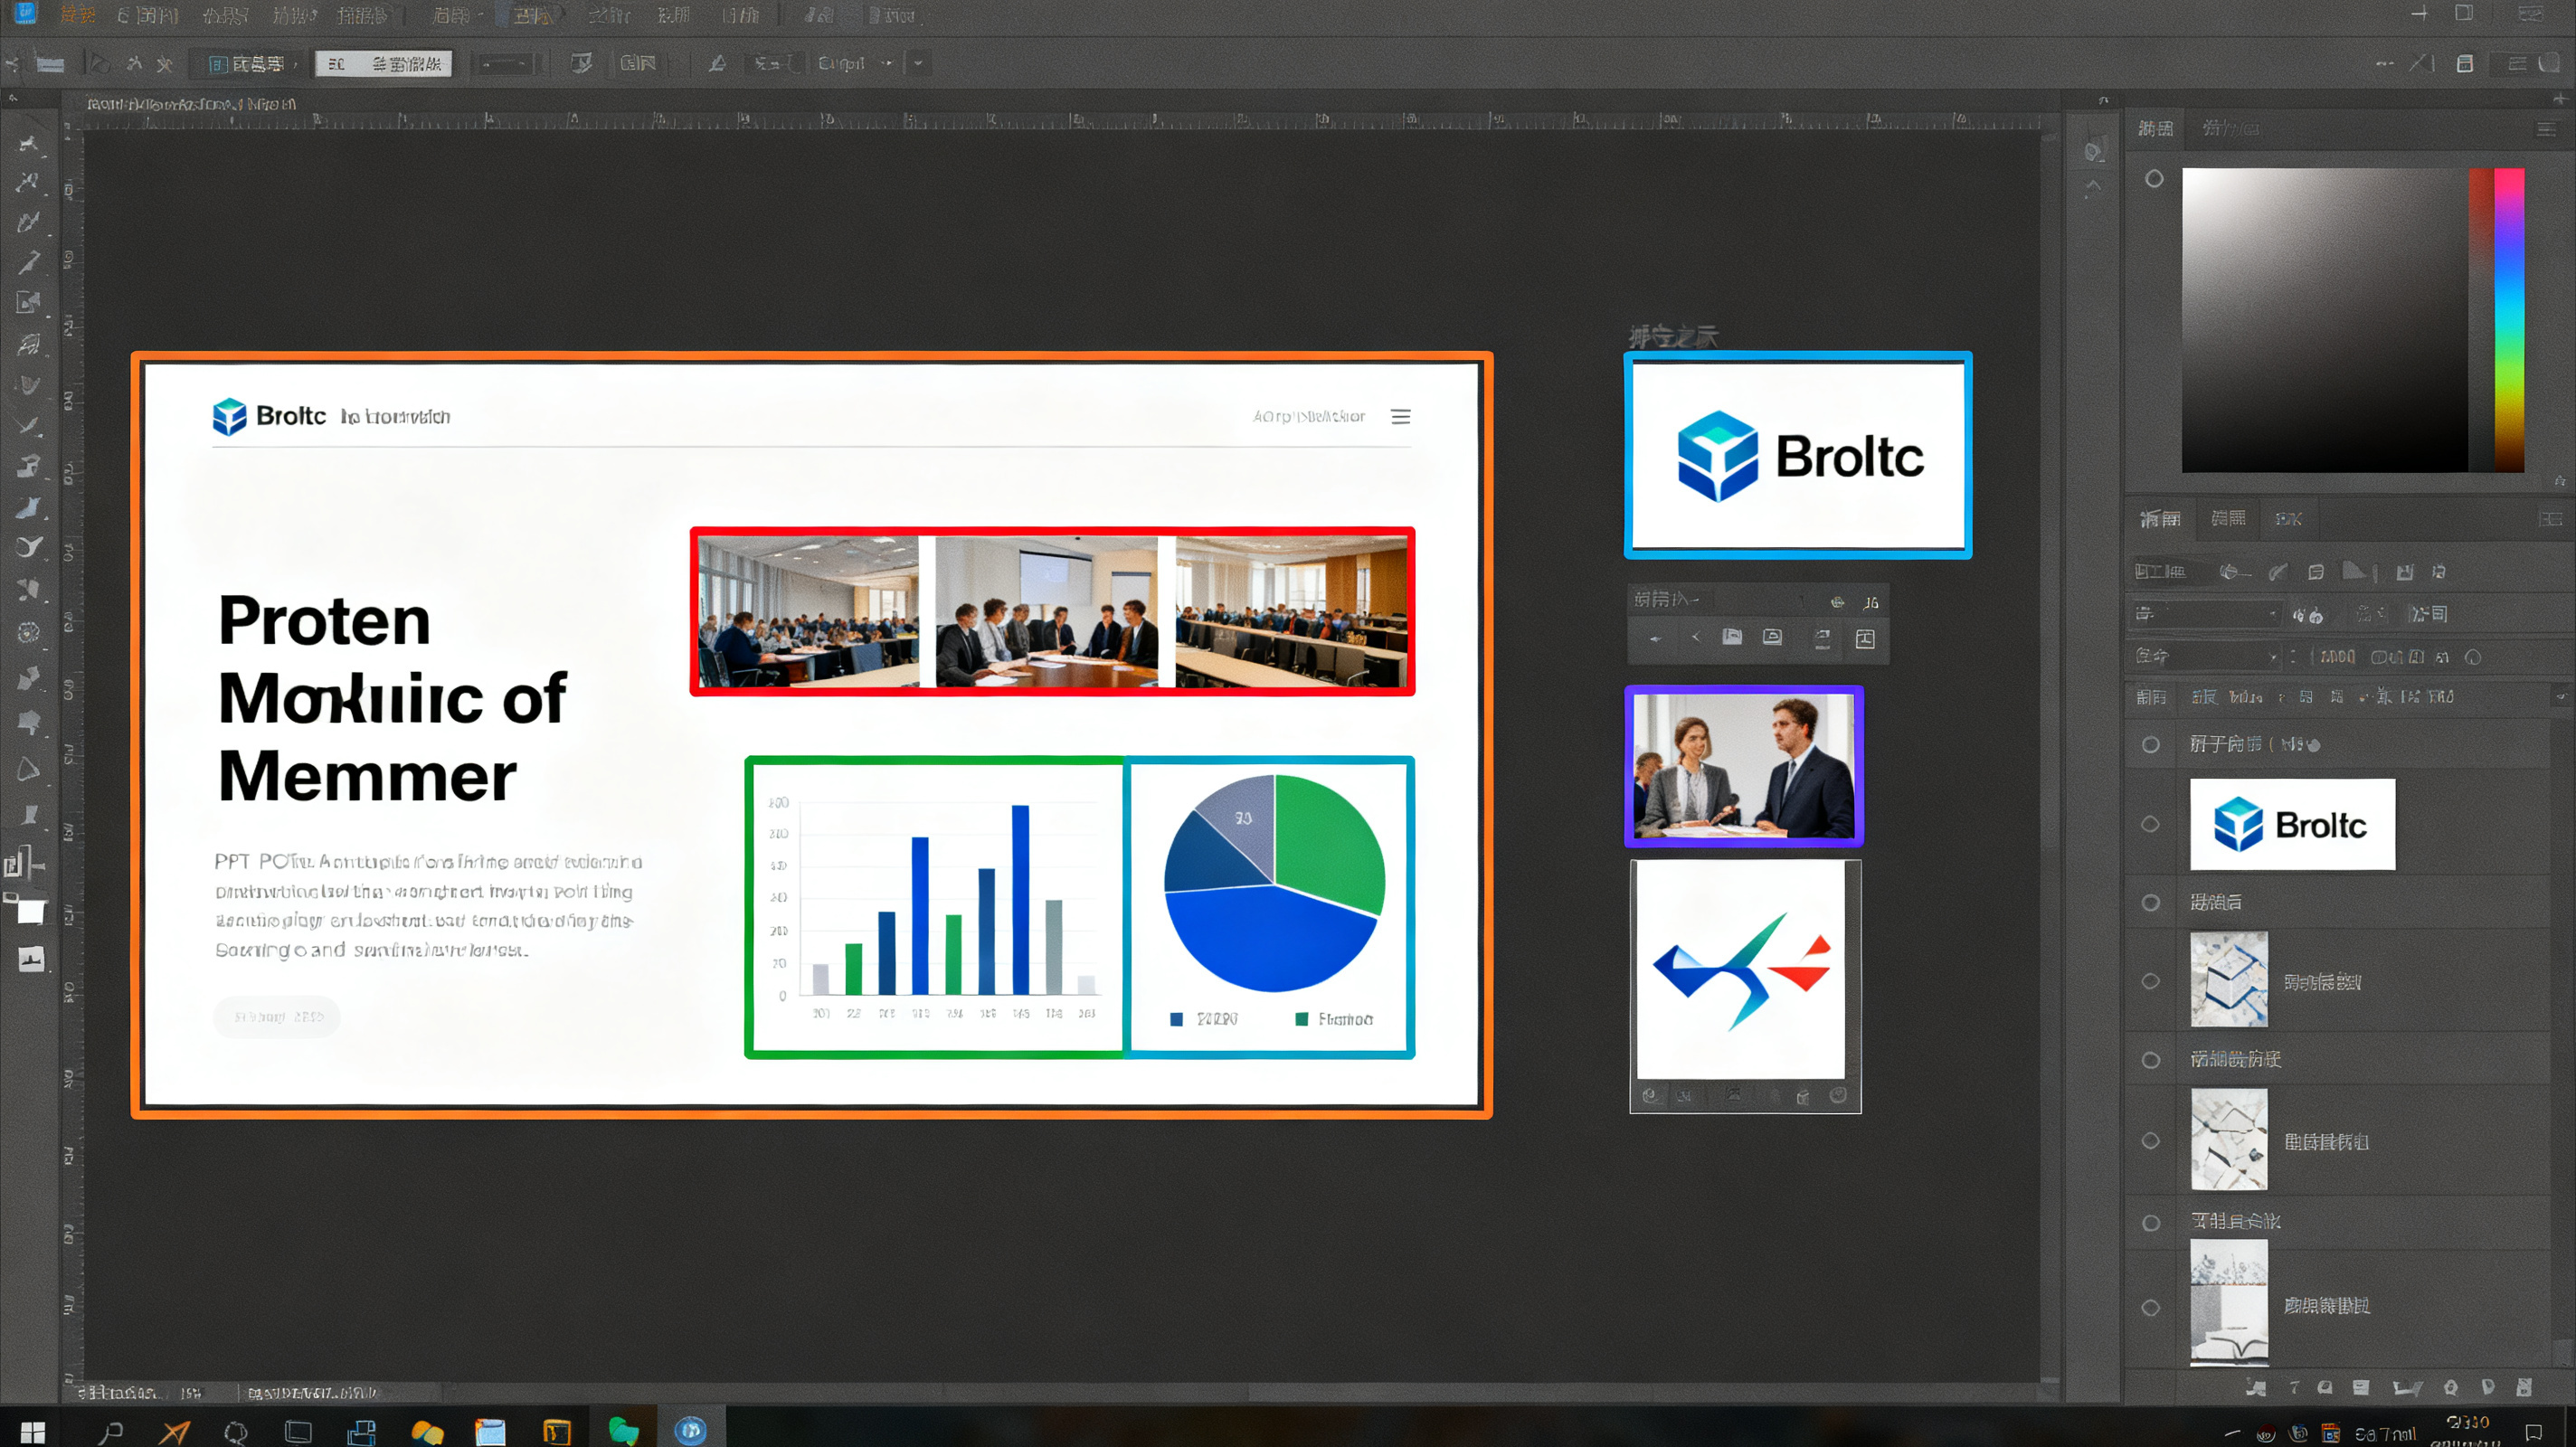
Task: Toggle visibility of the open-book thumbnail layer
Action: click(2150, 1307)
